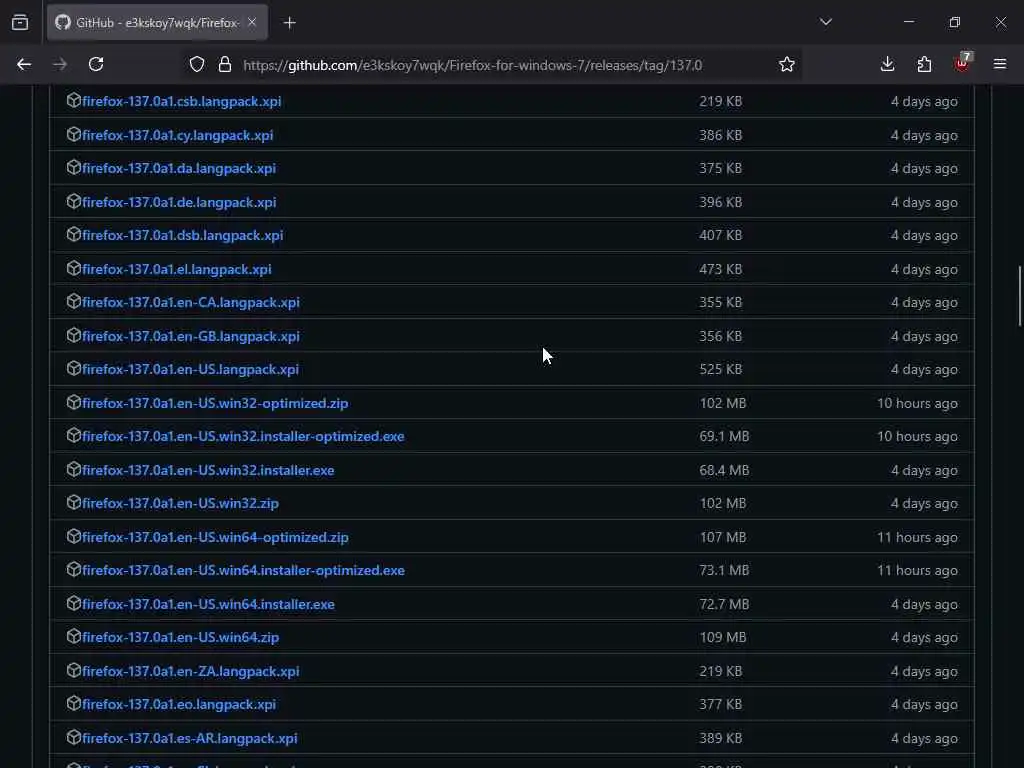Download firefox-137.0a1.en-US.win64.zip
This screenshot has height=768, width=1024.
pyautogui.click(x=180, y=637)
